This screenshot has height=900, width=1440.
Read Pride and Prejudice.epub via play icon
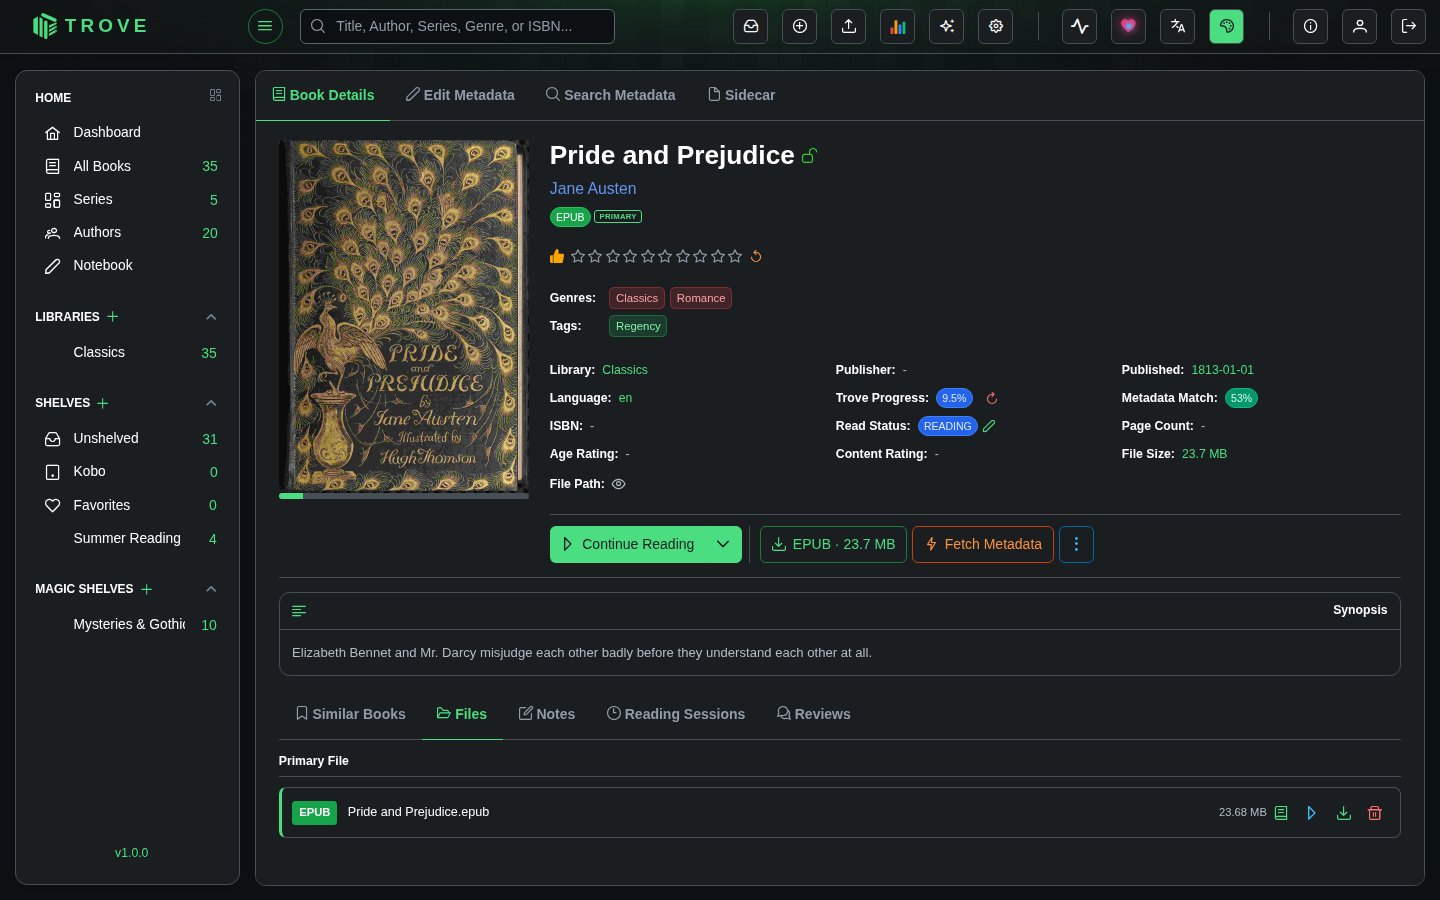pyautogui.click(x=1312, y=813)
